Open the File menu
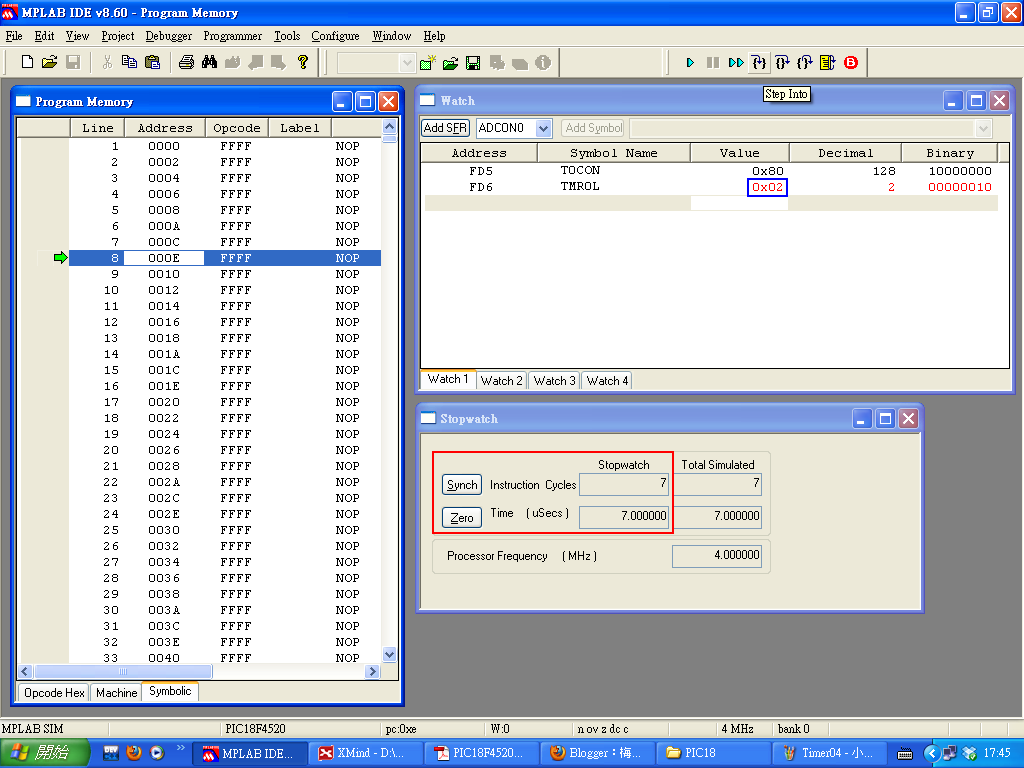Viewport: 1024px width, 768px height. [x=14, y=36]
